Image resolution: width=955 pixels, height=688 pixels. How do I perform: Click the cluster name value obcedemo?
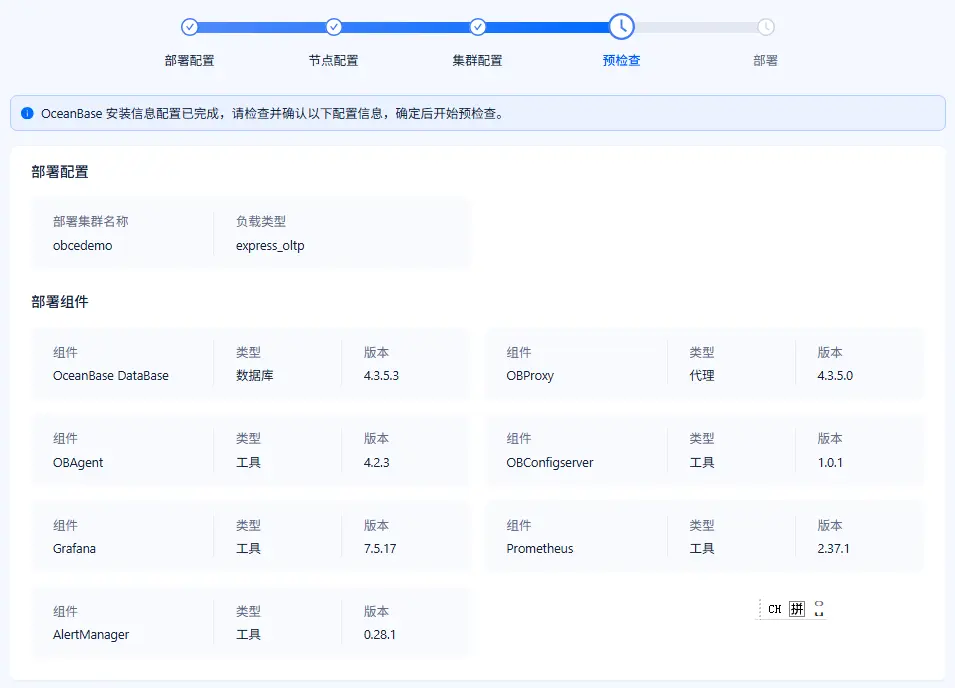(x=83, y=246)
